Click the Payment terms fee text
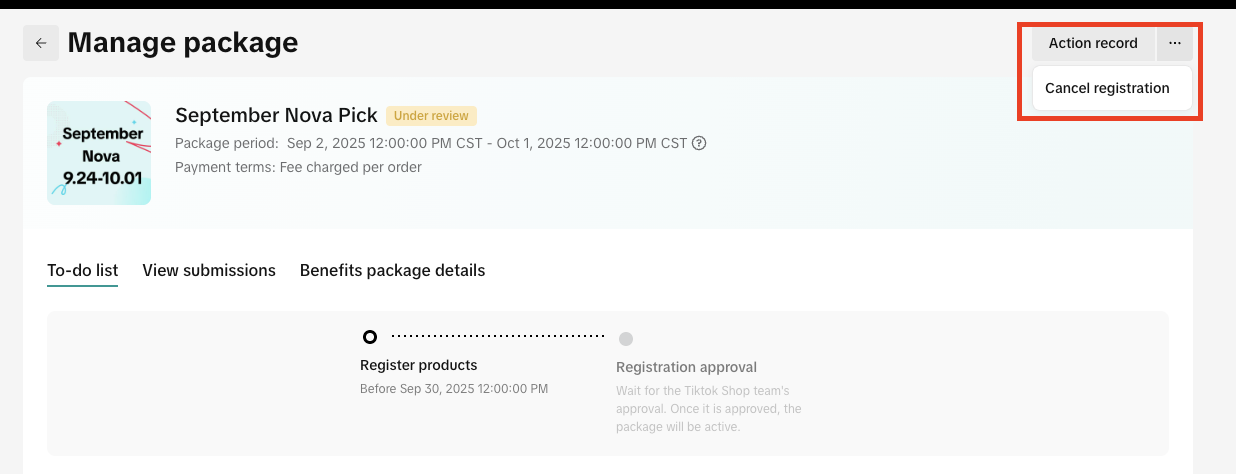This screenshot has width=1236, height=474. 298,167
